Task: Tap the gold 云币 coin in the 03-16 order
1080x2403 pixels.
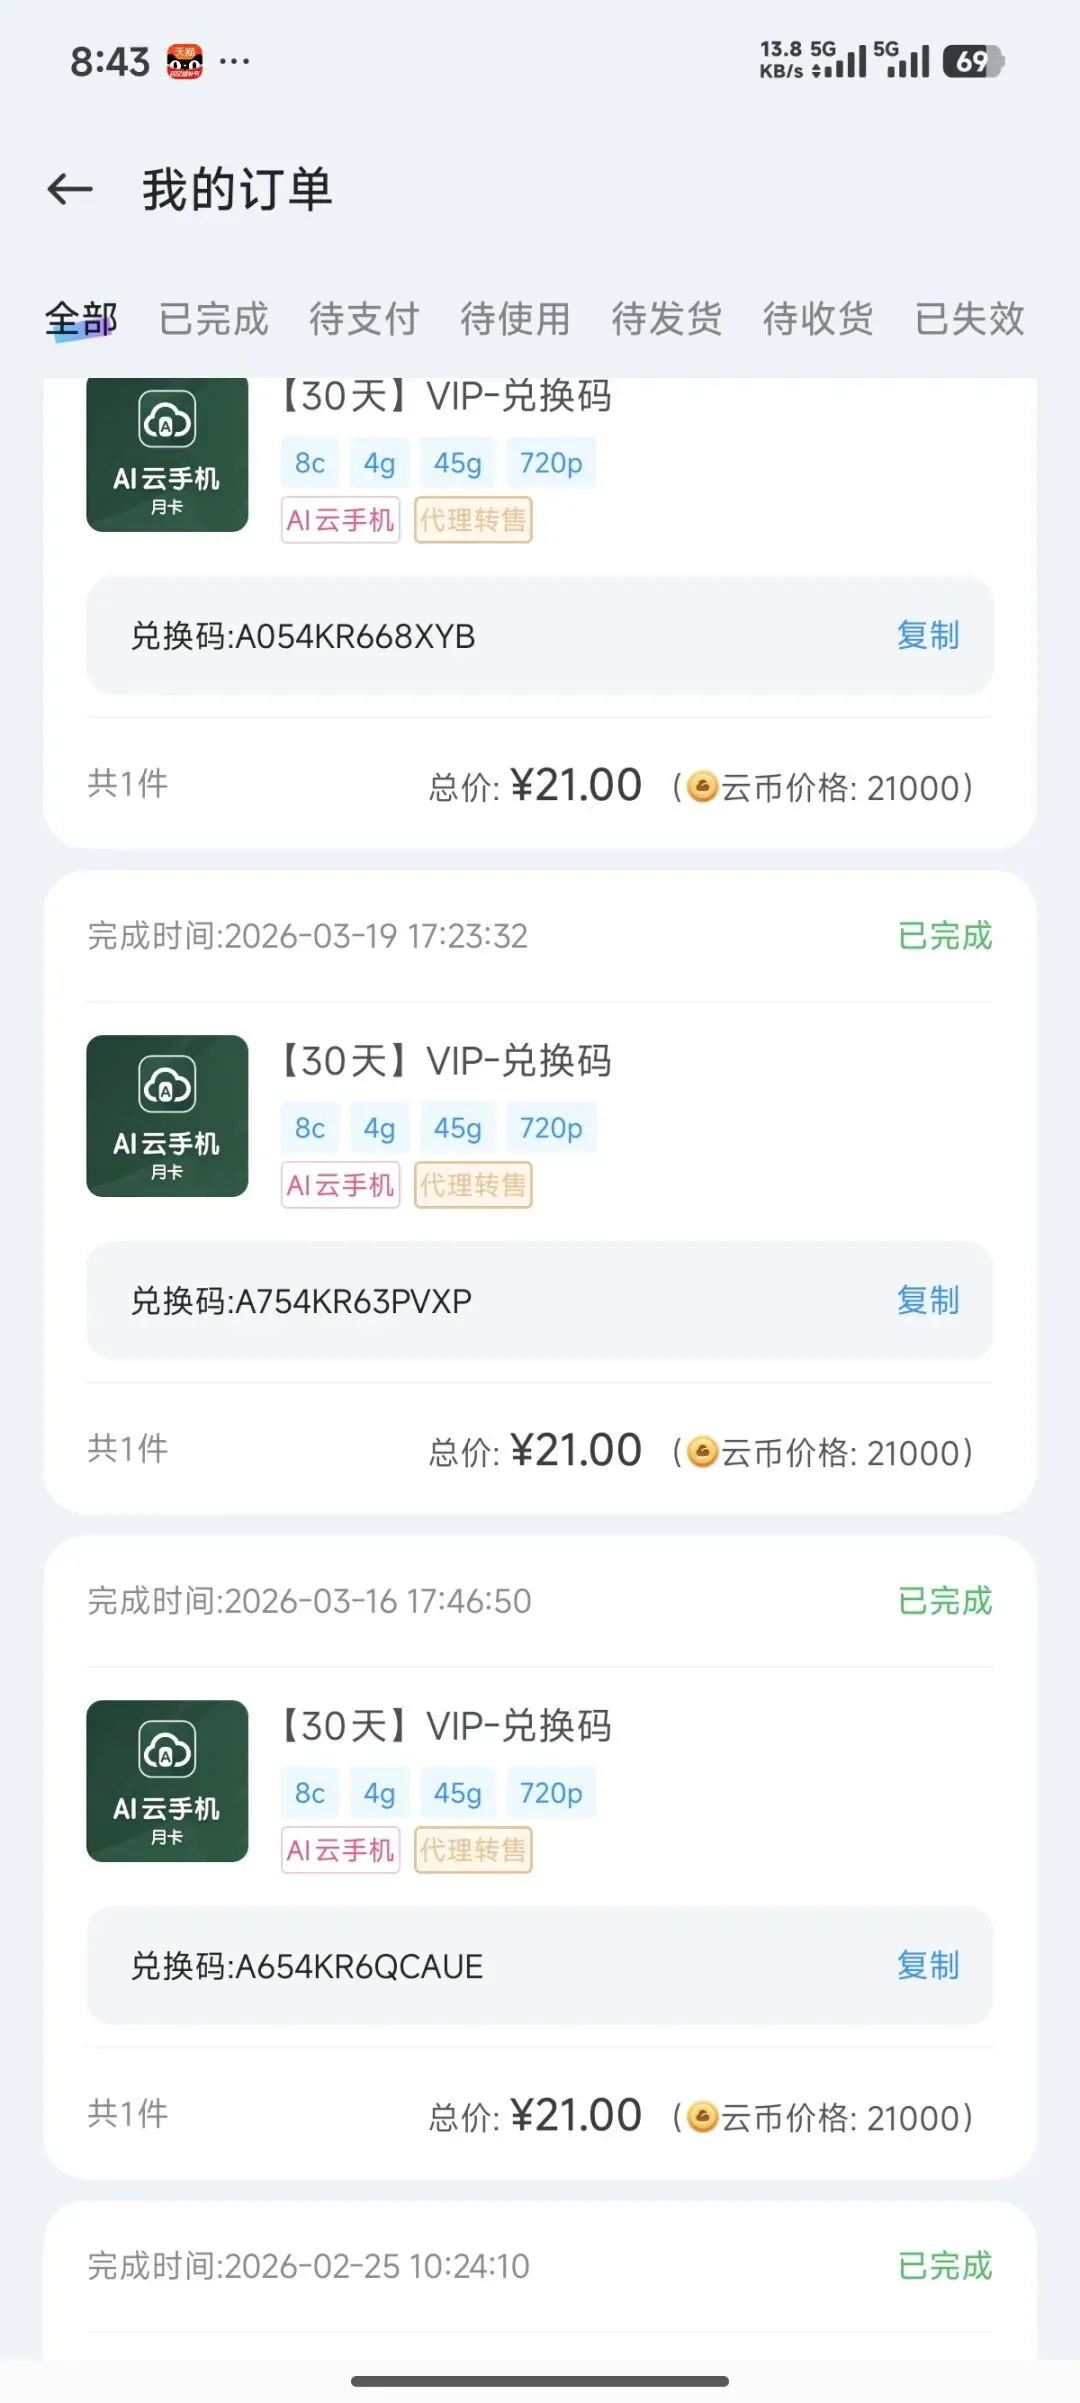Action: 703,2117
